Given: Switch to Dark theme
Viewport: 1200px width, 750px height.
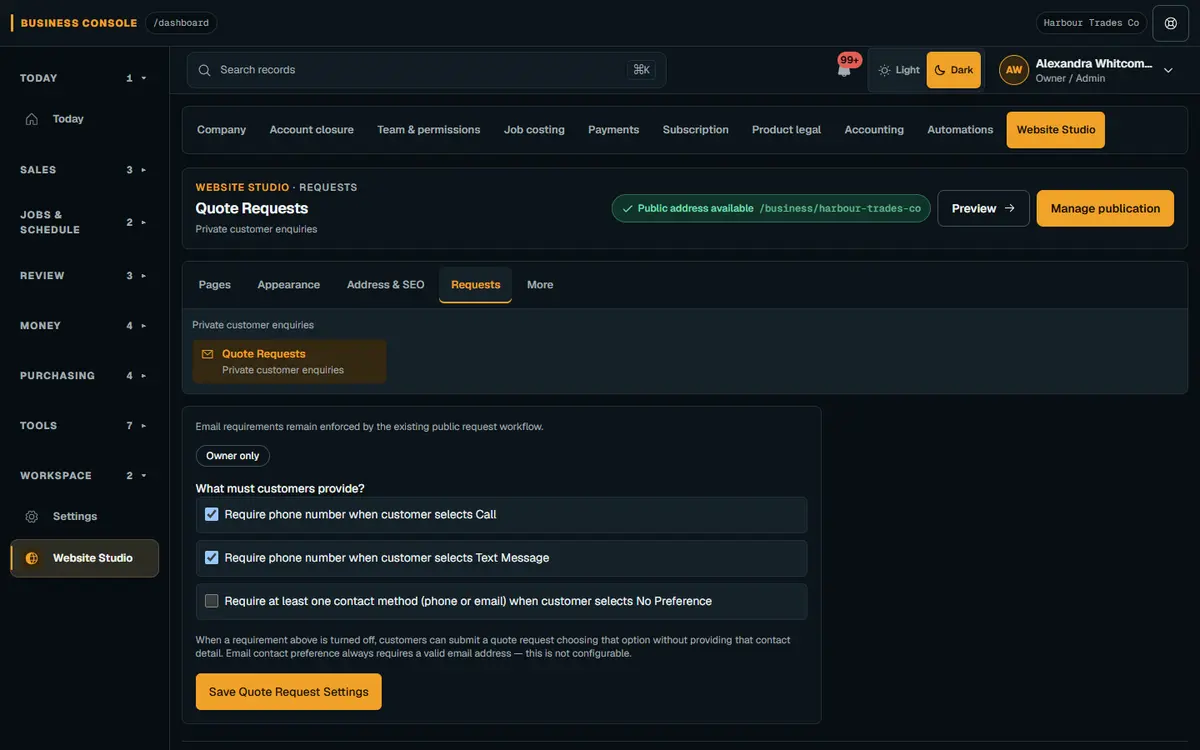Looking at the screenshot, I should [954, 70].
